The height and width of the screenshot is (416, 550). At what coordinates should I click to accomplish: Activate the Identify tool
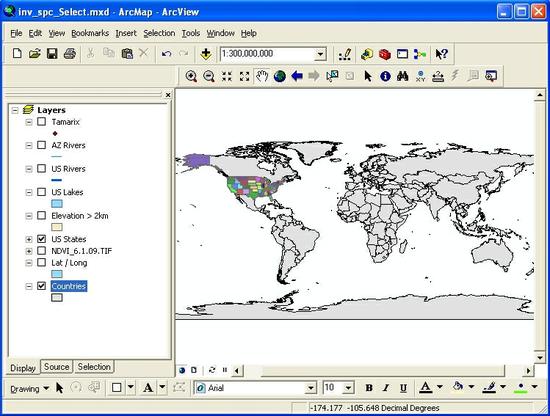(x=385, y=76)
